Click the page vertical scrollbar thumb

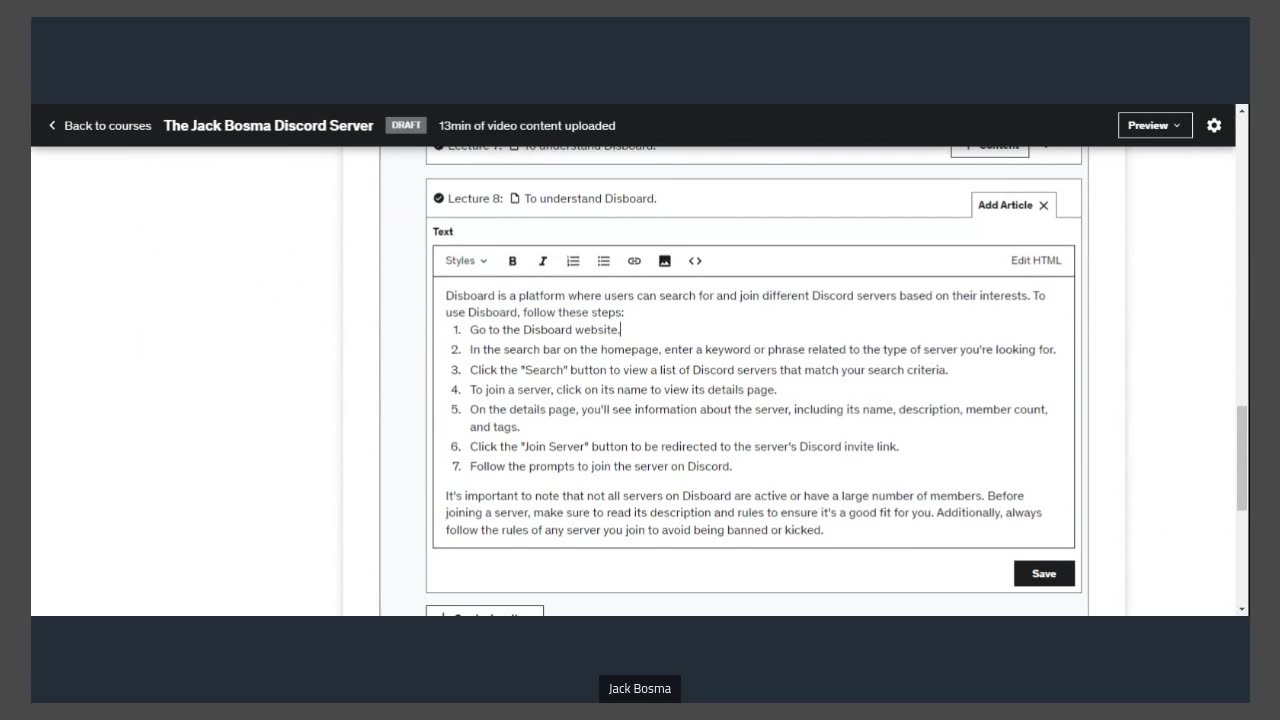(1242, 458)
